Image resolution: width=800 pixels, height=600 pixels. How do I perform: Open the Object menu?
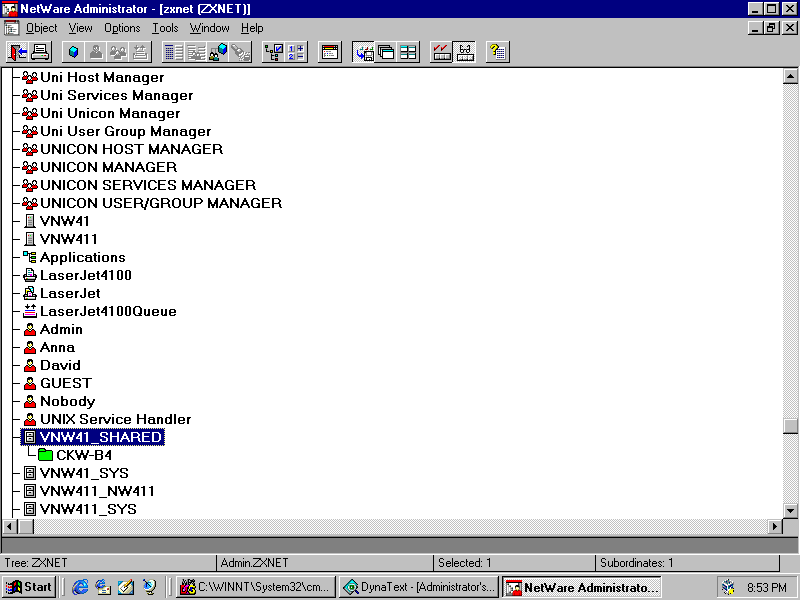[x=41, y=28]
